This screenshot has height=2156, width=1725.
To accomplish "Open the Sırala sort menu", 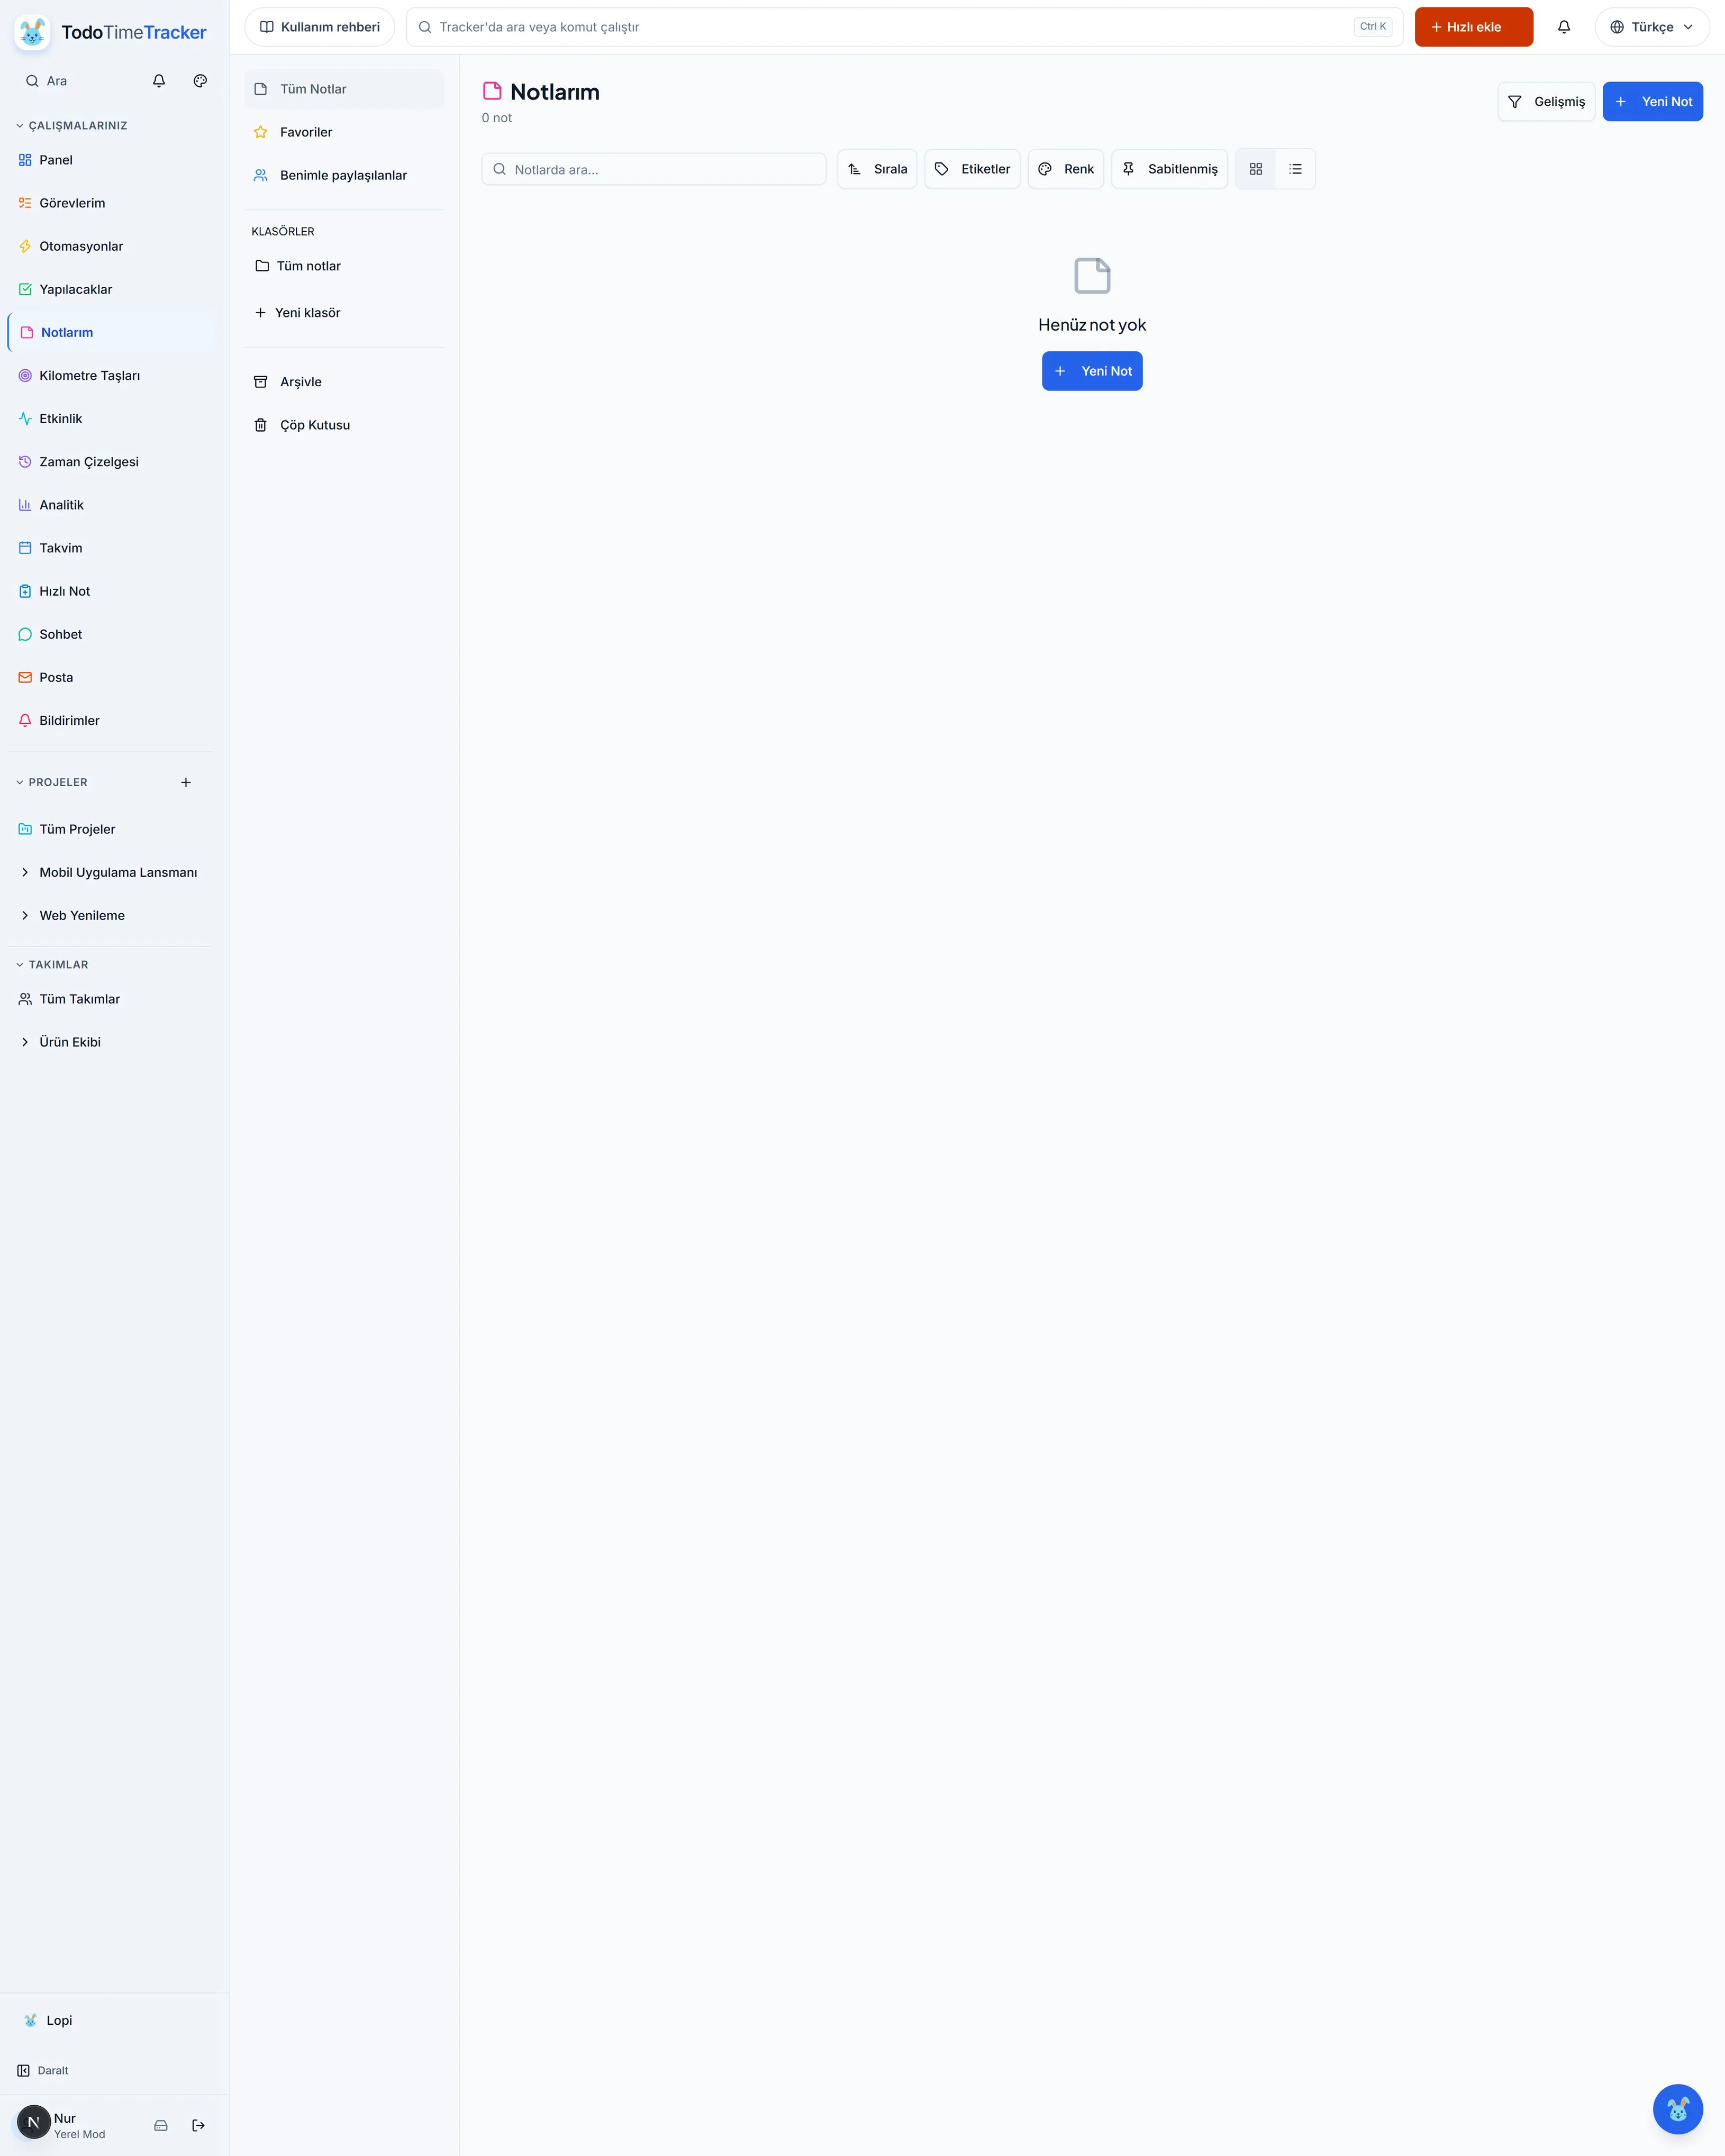I will tap(877, 169).
